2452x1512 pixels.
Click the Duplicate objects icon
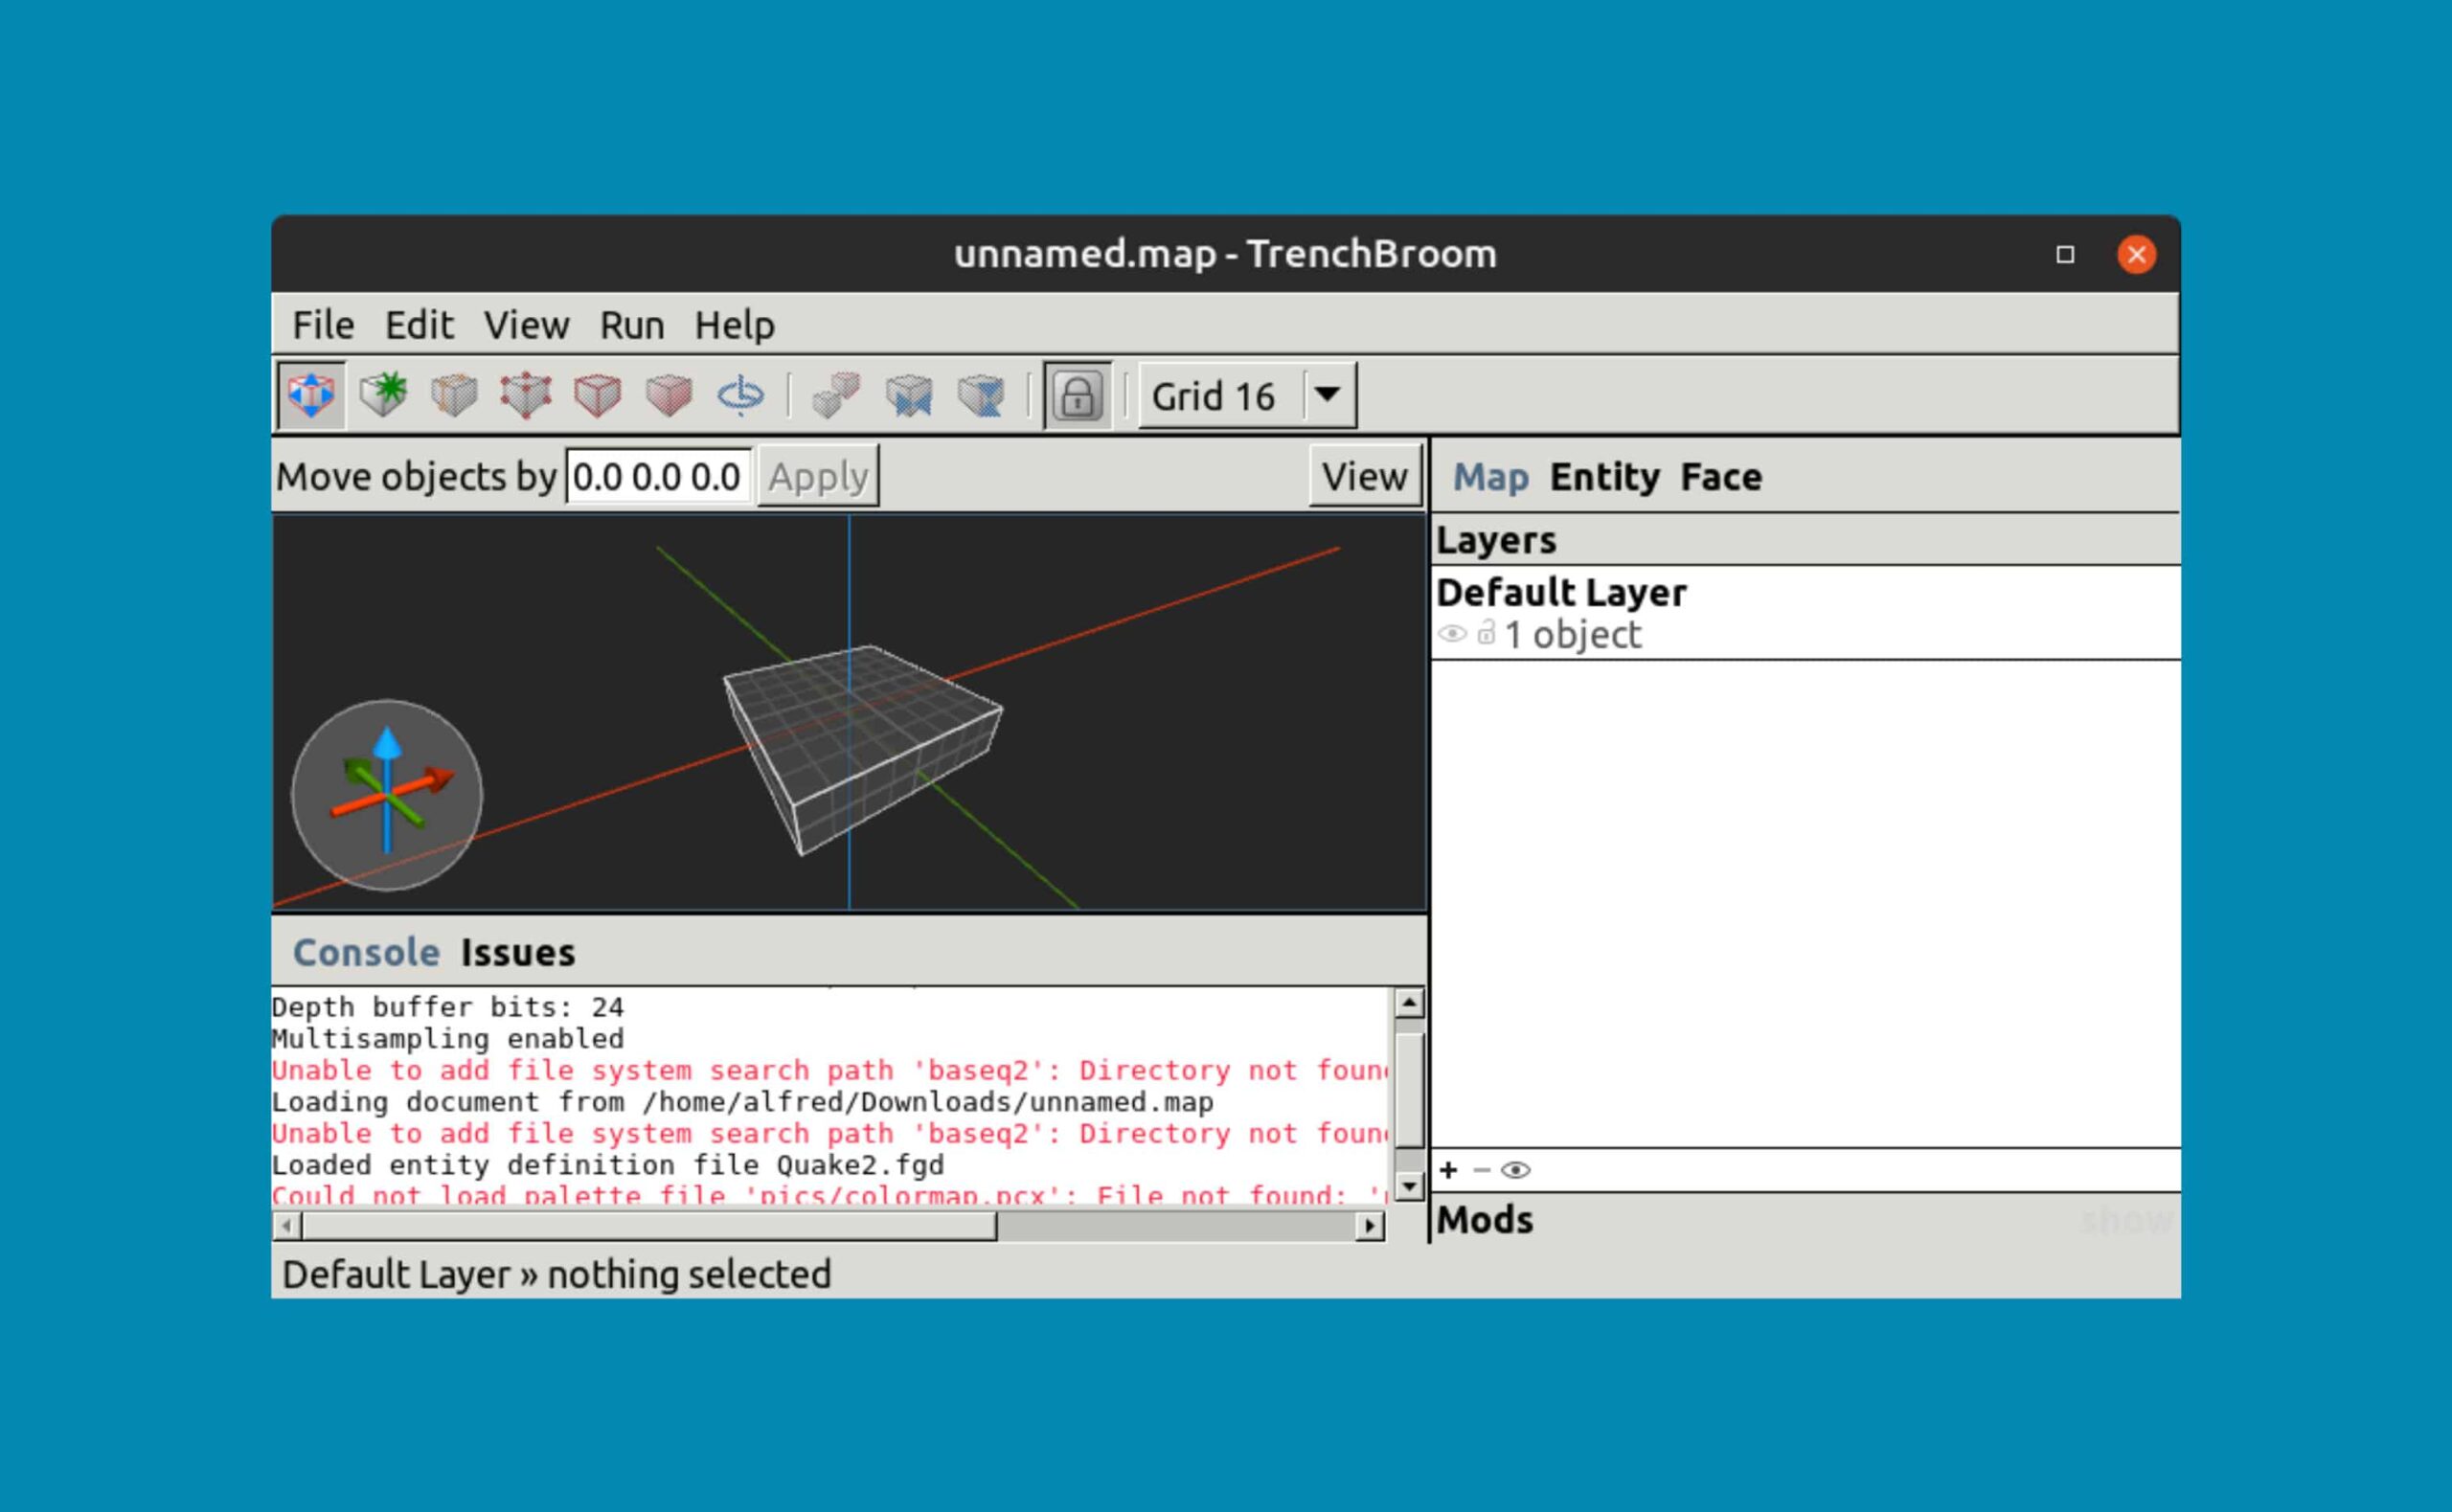tap(837, 395)
